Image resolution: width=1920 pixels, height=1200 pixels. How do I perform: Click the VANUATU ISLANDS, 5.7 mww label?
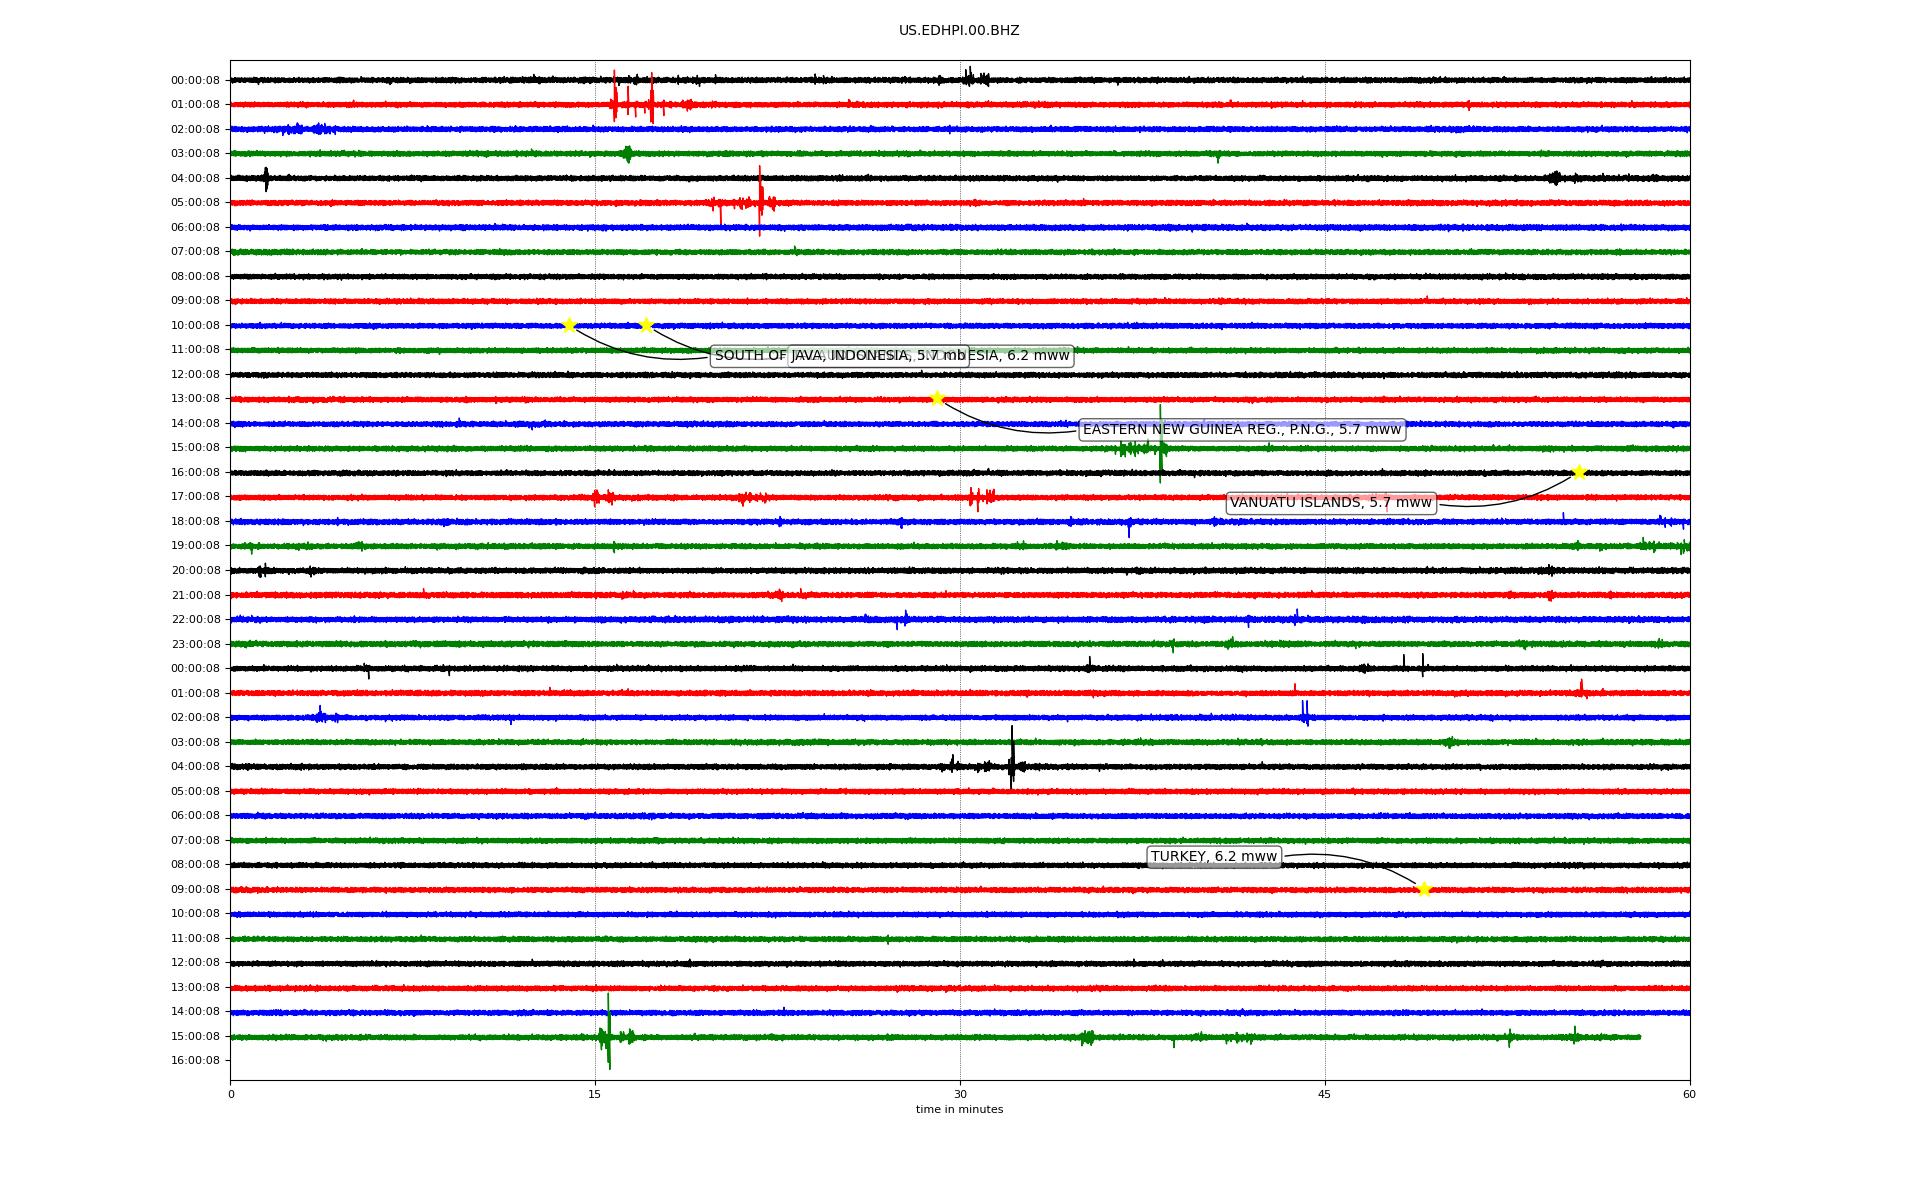tap(1331, 503)
